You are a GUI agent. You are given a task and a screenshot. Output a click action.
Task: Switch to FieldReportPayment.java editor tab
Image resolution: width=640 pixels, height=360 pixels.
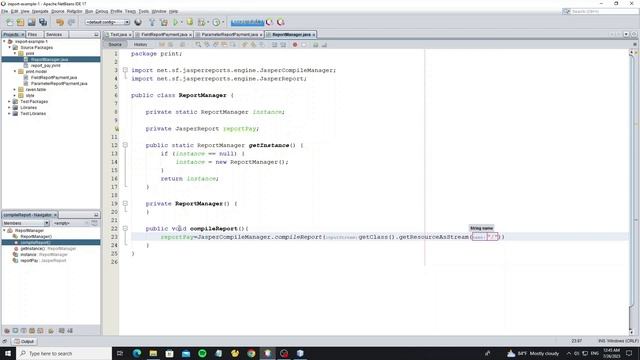[164, 35]
